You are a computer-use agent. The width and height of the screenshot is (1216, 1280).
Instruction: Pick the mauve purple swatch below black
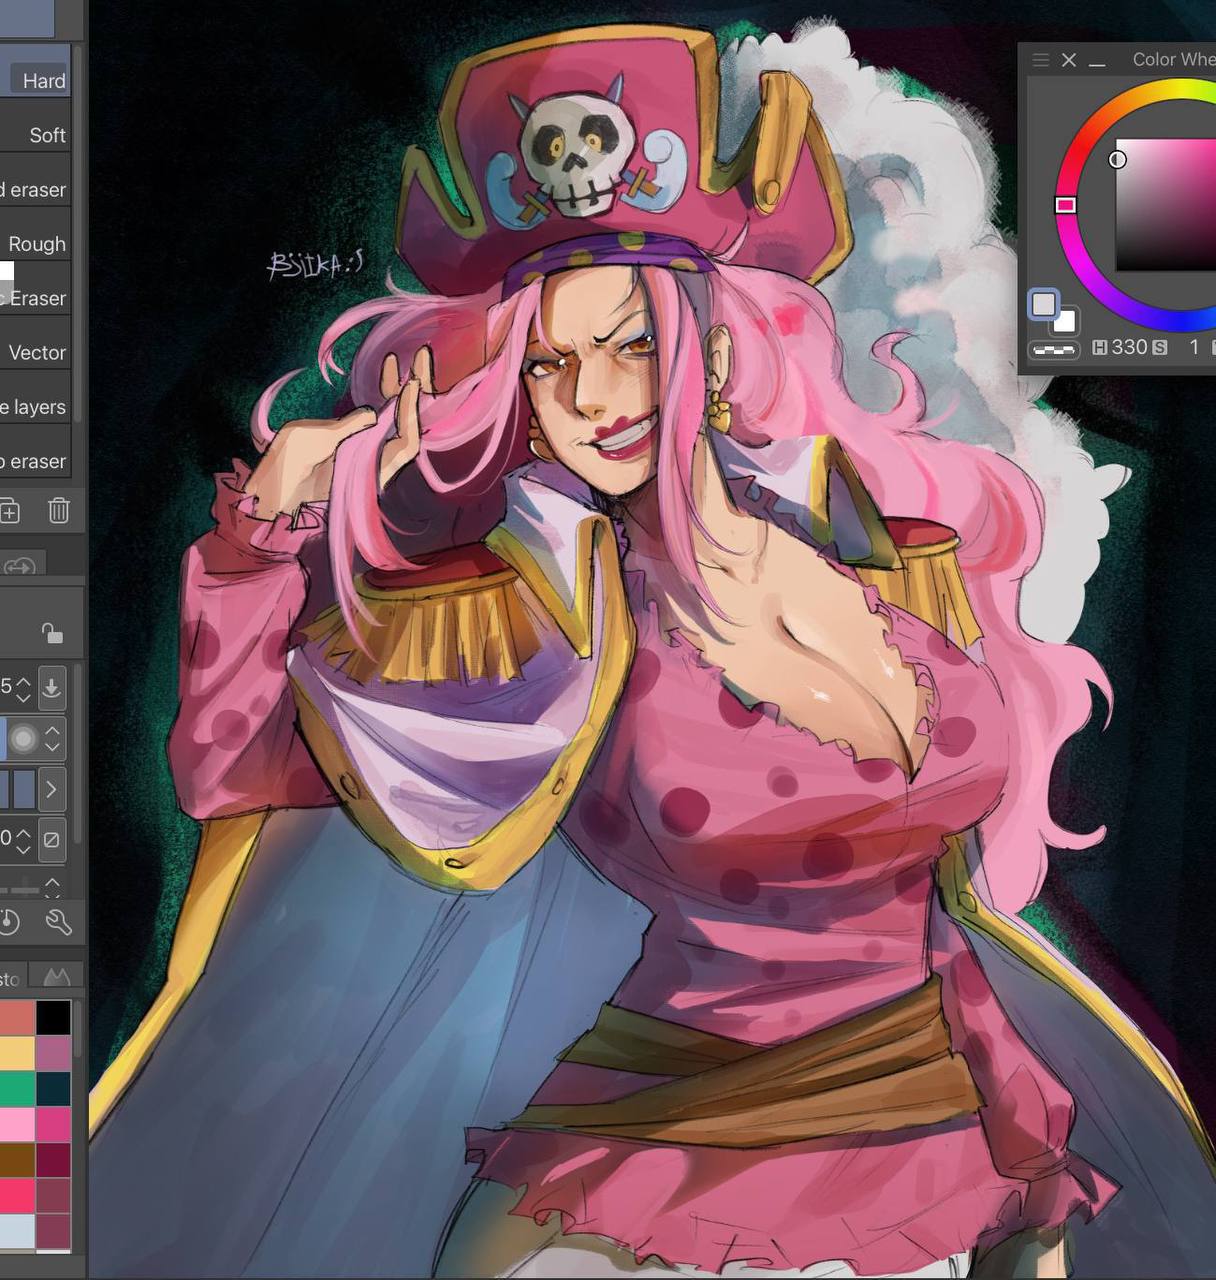coord(54,1053)
